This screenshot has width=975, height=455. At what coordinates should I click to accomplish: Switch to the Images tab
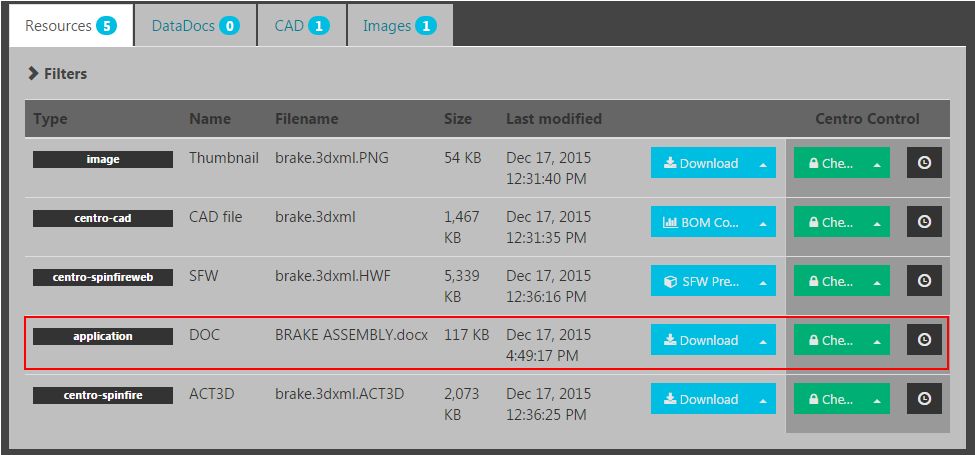coord(399,26)
